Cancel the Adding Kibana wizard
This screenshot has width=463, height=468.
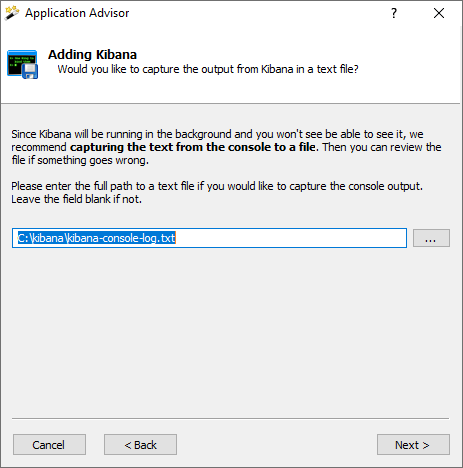pyautogui.click(x=49, y=444)
